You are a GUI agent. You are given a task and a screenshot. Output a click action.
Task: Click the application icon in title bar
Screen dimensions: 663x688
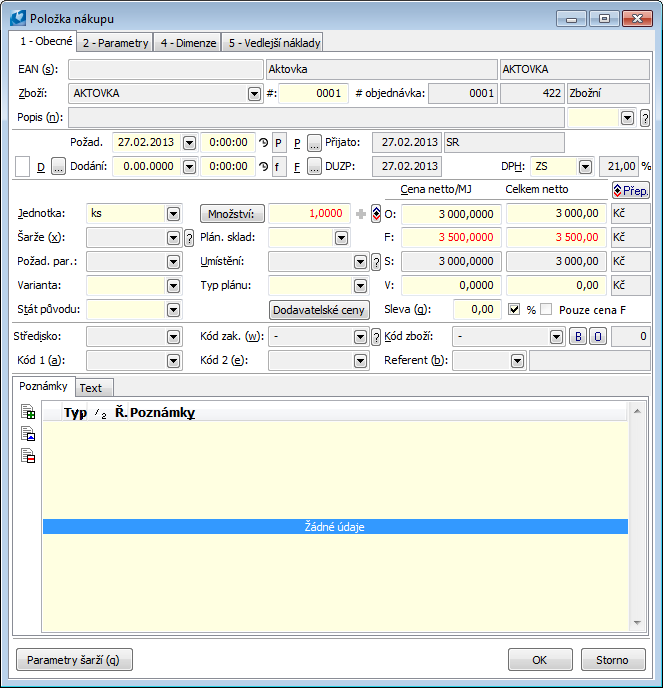coord(18,18)
